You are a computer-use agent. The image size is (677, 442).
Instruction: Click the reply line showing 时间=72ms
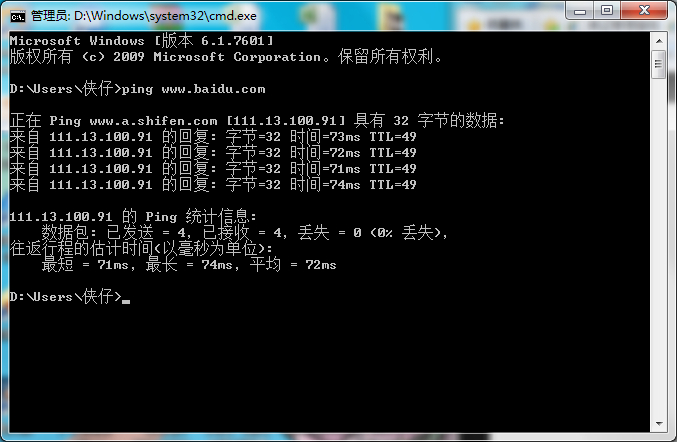pos(213,153)
